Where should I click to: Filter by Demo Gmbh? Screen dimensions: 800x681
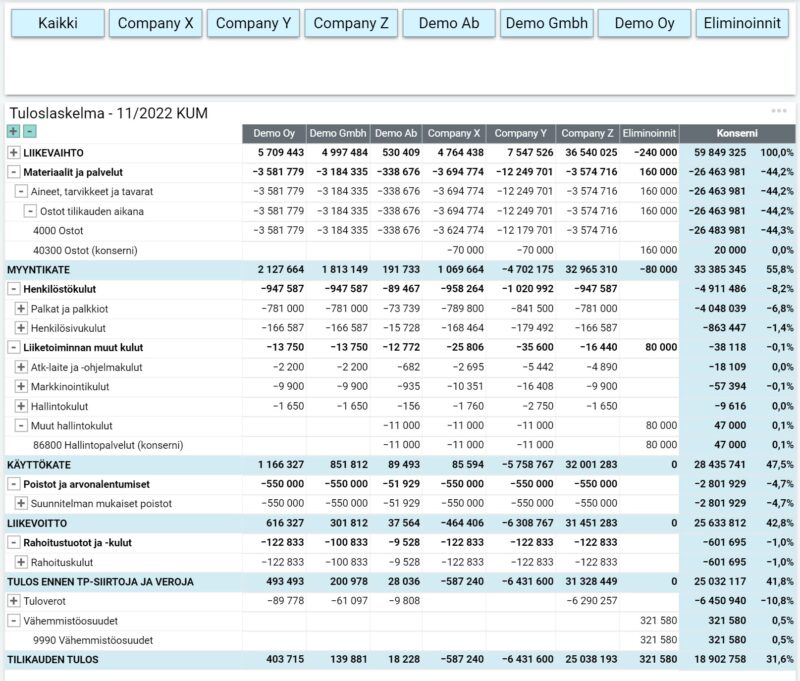547,23
